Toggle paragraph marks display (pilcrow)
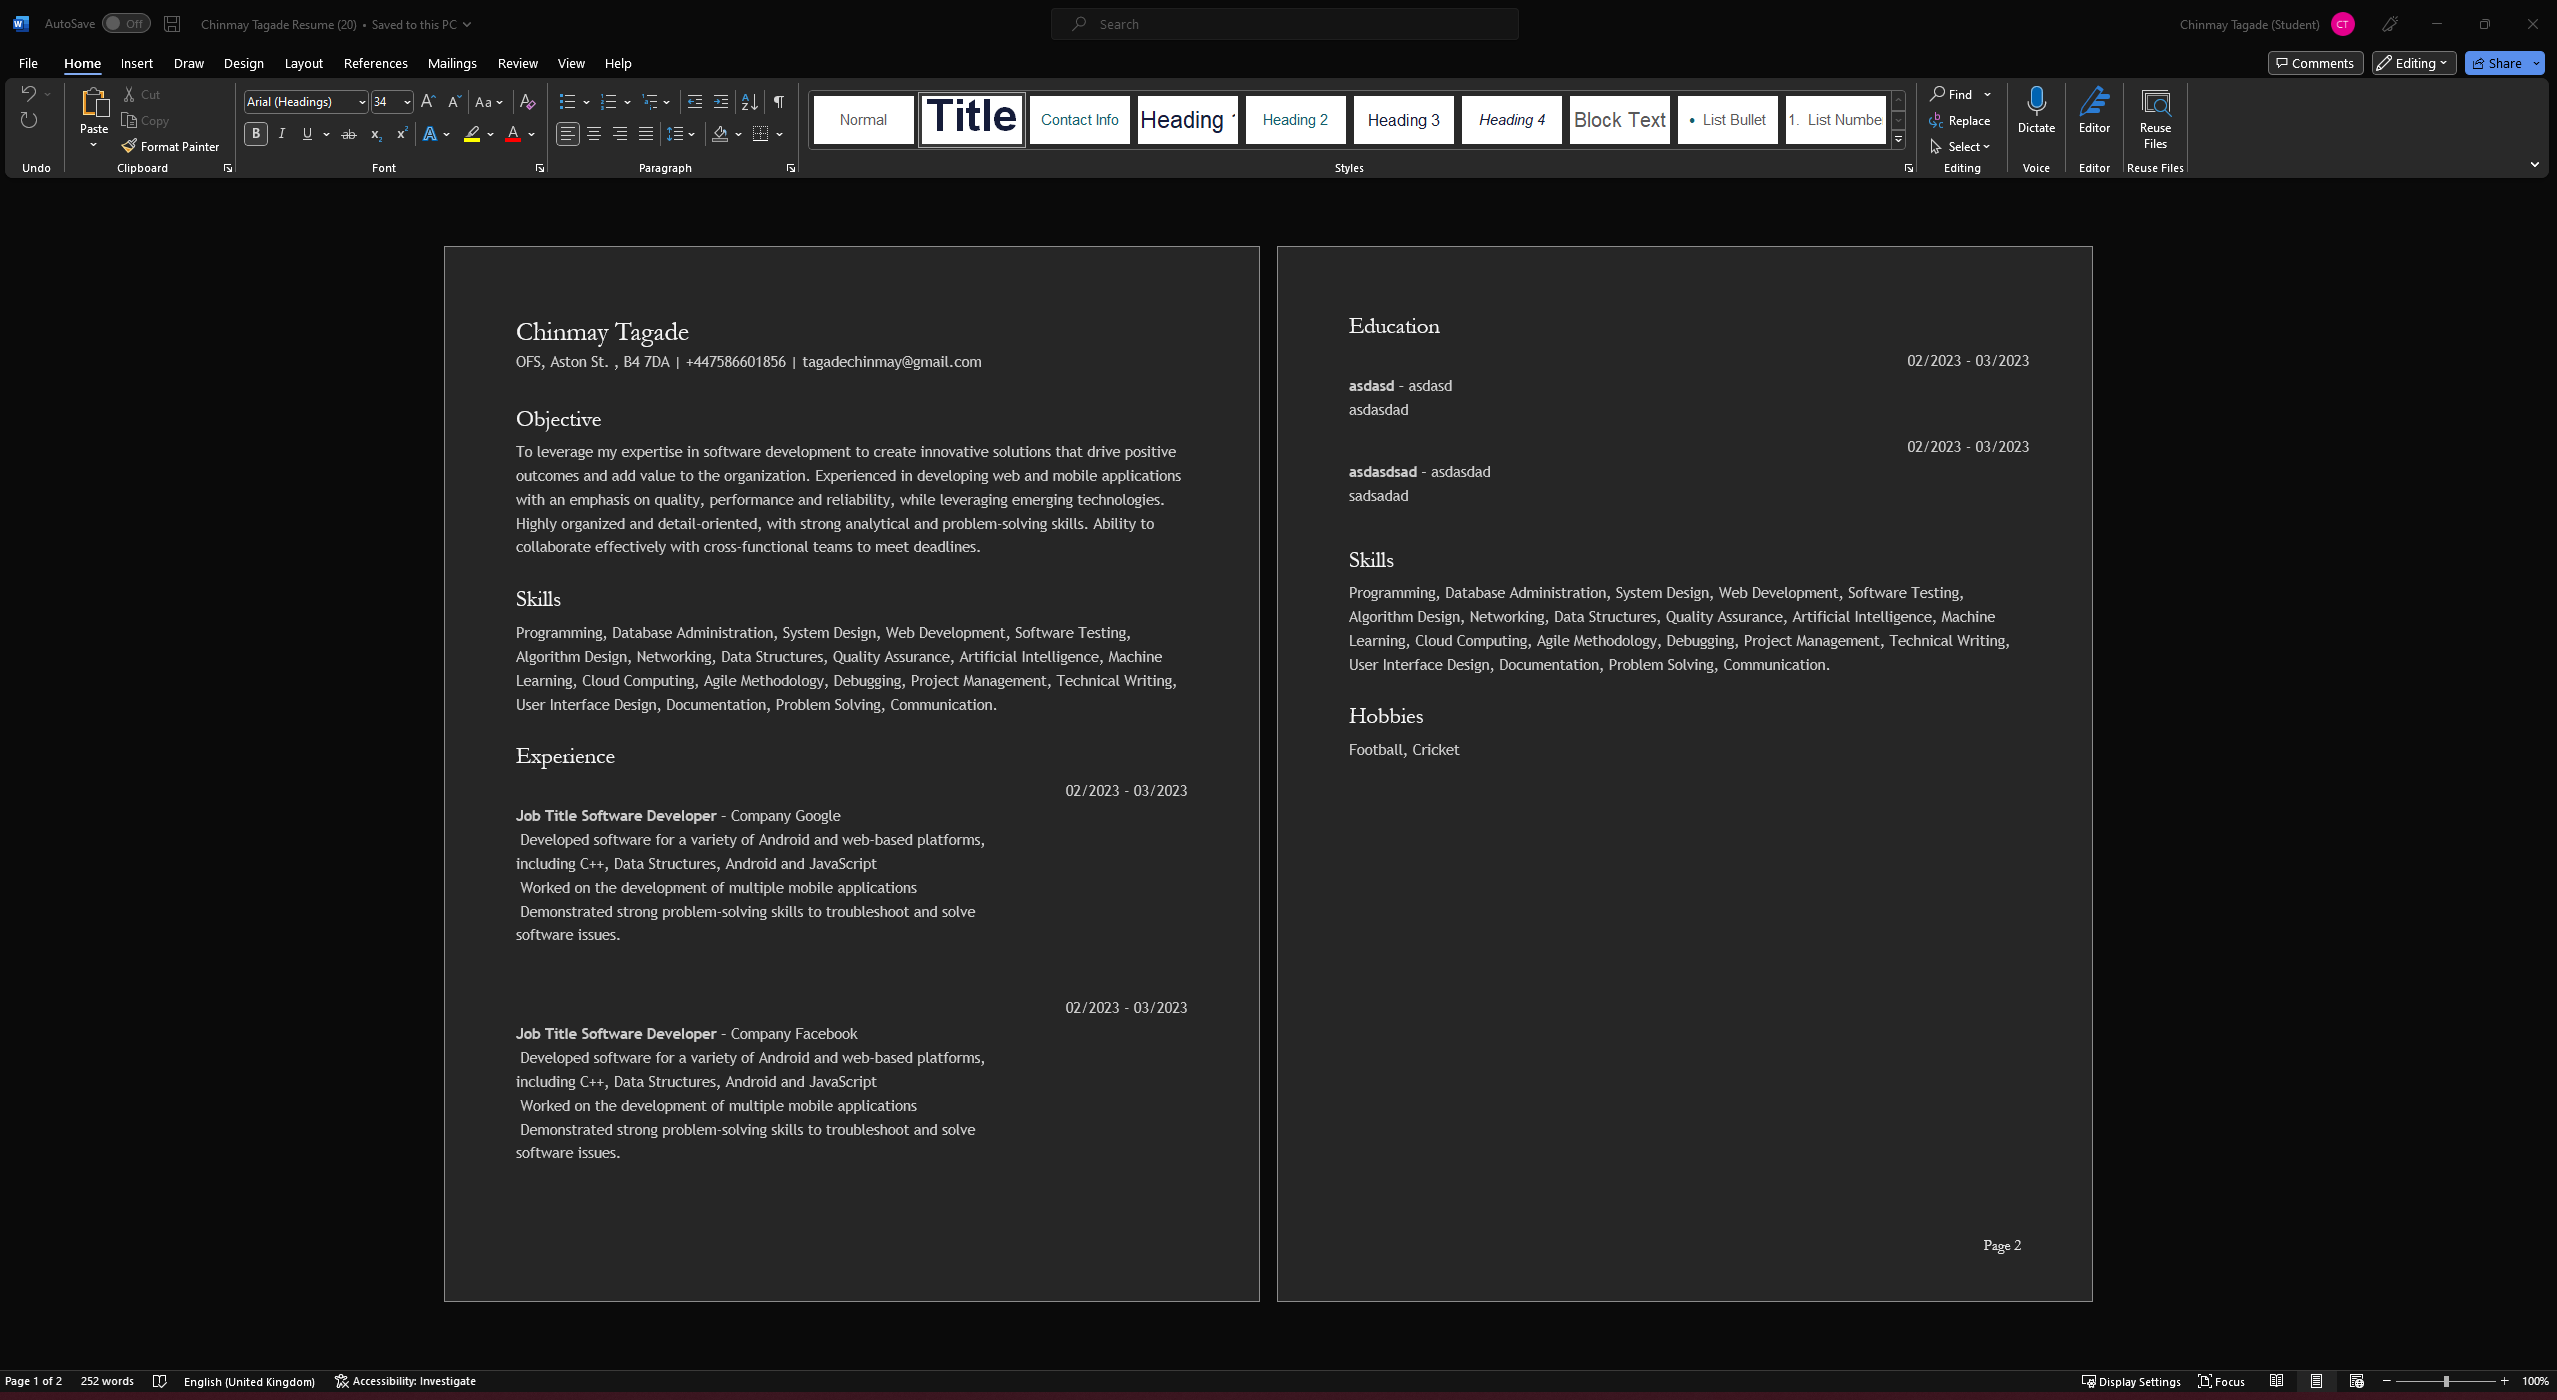 click(x=778, y=102)
